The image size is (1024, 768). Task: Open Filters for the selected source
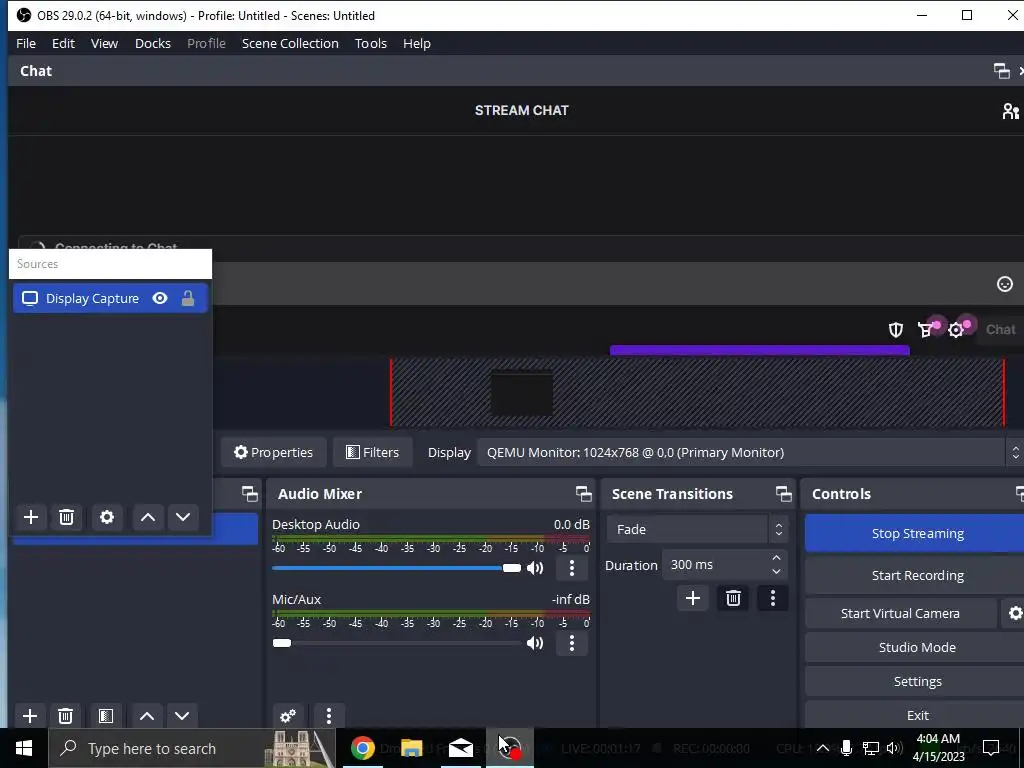[x=372, y=453]
